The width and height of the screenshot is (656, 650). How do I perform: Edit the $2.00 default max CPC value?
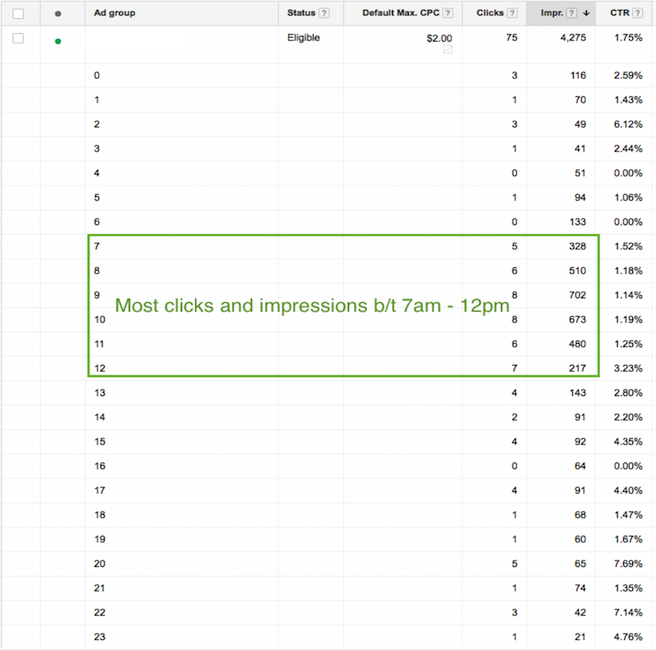click(437, 38)
